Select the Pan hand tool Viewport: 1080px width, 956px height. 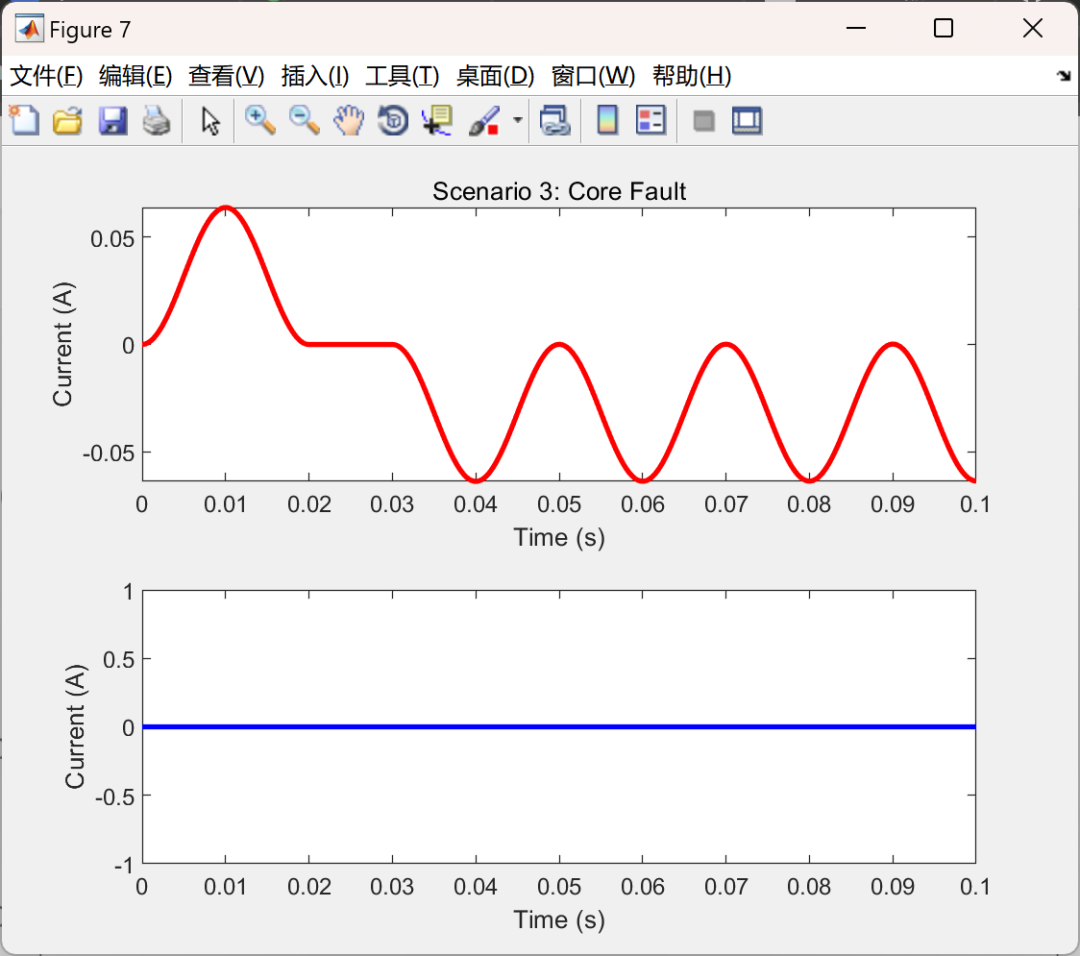click(349, 121)
